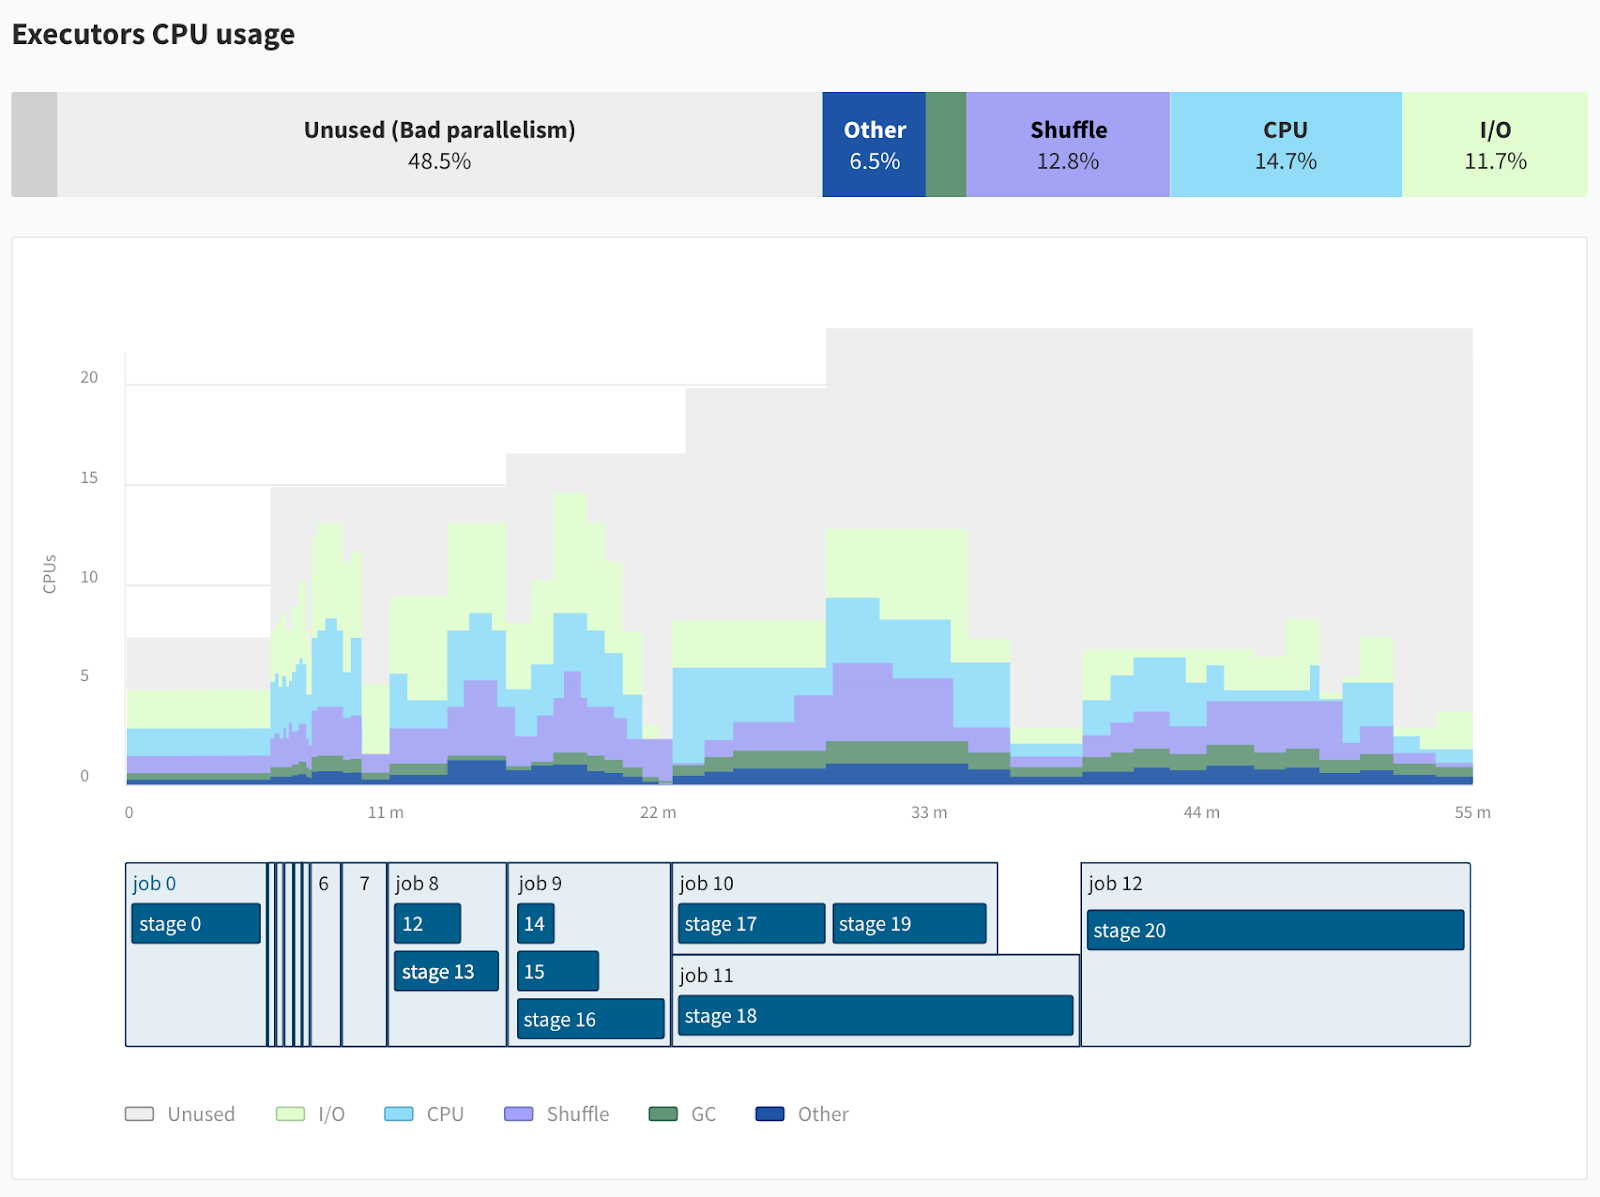The image size is (1600, 1197).
Task: Toggle the Unused legend entry
Action: tap(180, 1114)
